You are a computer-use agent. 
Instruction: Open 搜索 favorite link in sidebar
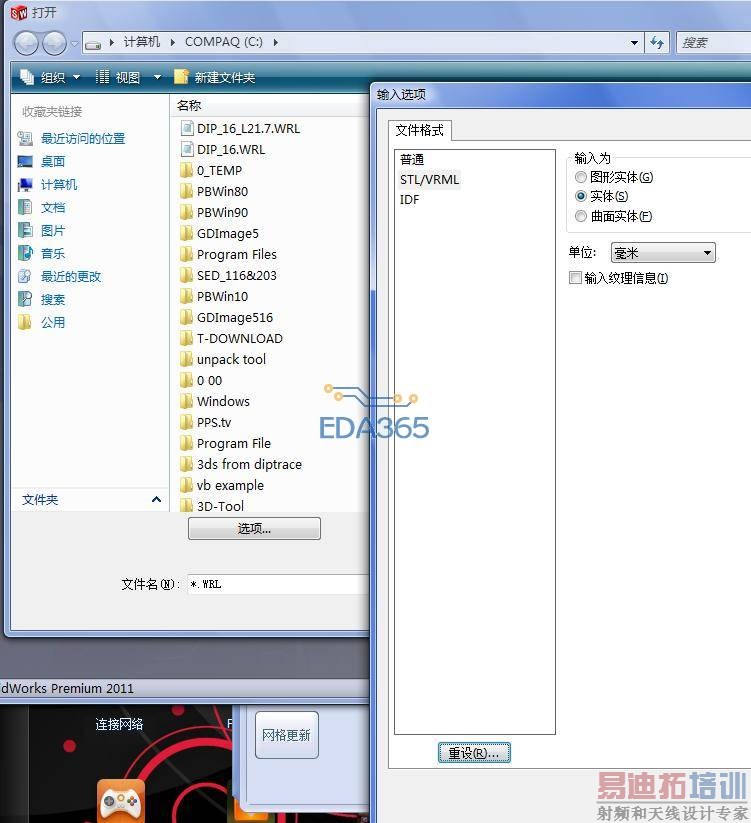click(53, 300)
